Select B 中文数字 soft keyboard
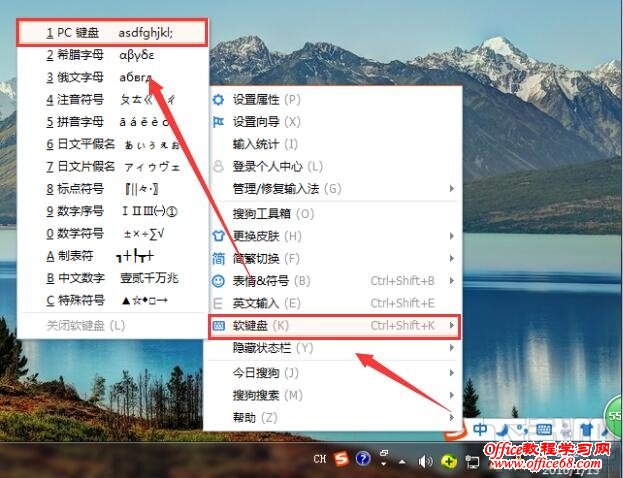 tap(112, 278)
